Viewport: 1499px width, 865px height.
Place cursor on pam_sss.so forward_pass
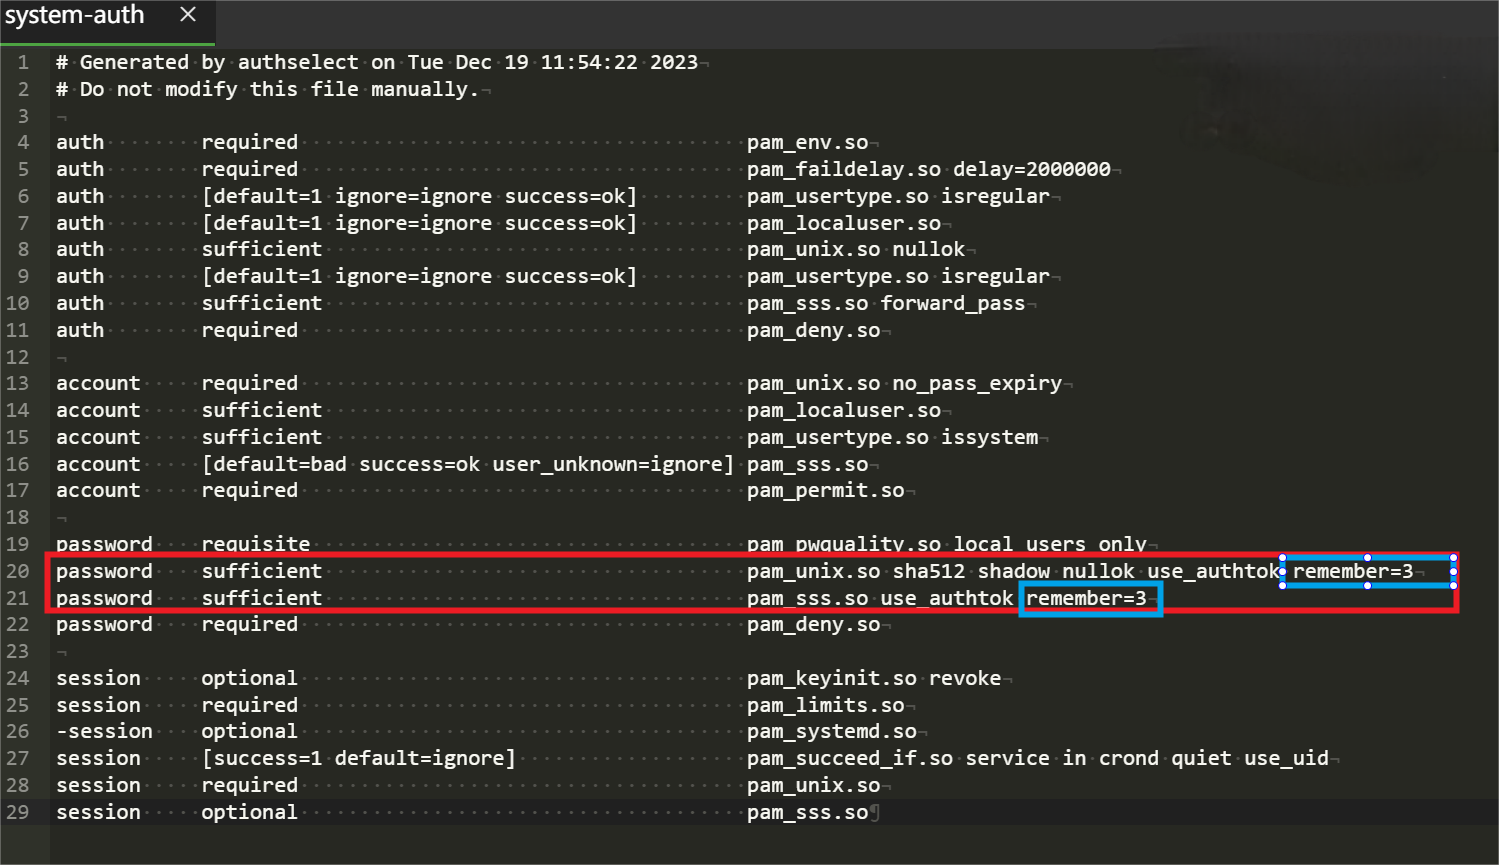click(885, 303)
